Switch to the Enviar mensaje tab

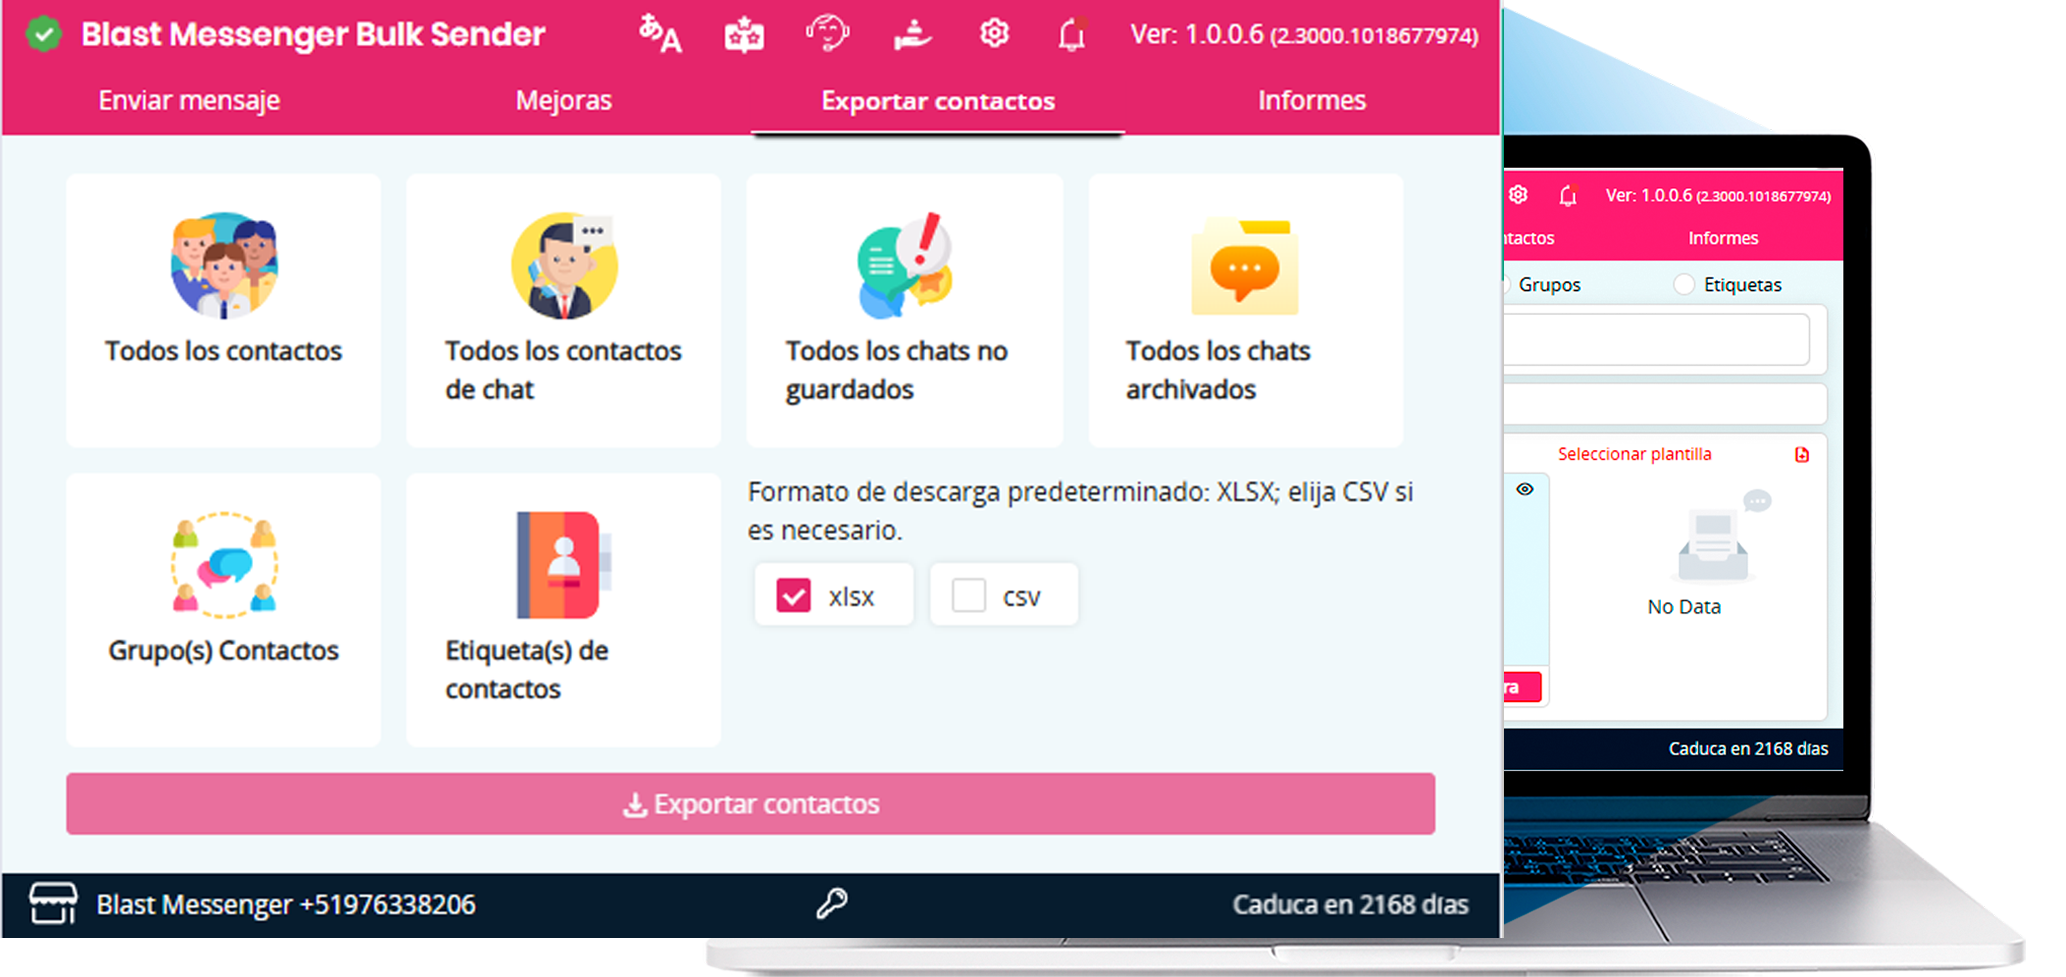(189, 101)
